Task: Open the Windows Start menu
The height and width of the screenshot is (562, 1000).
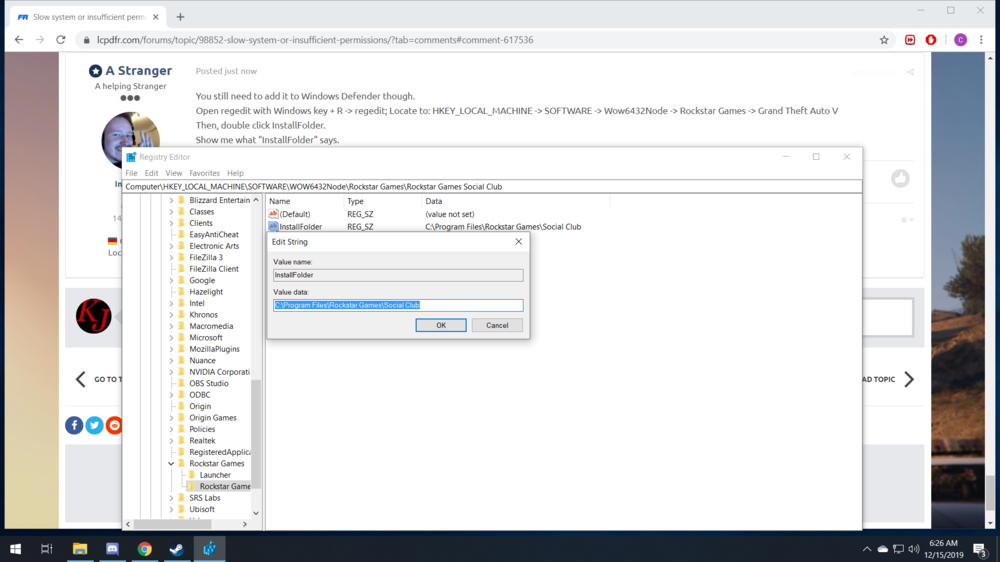Action: pyautogui.click(x=15, y=549)
